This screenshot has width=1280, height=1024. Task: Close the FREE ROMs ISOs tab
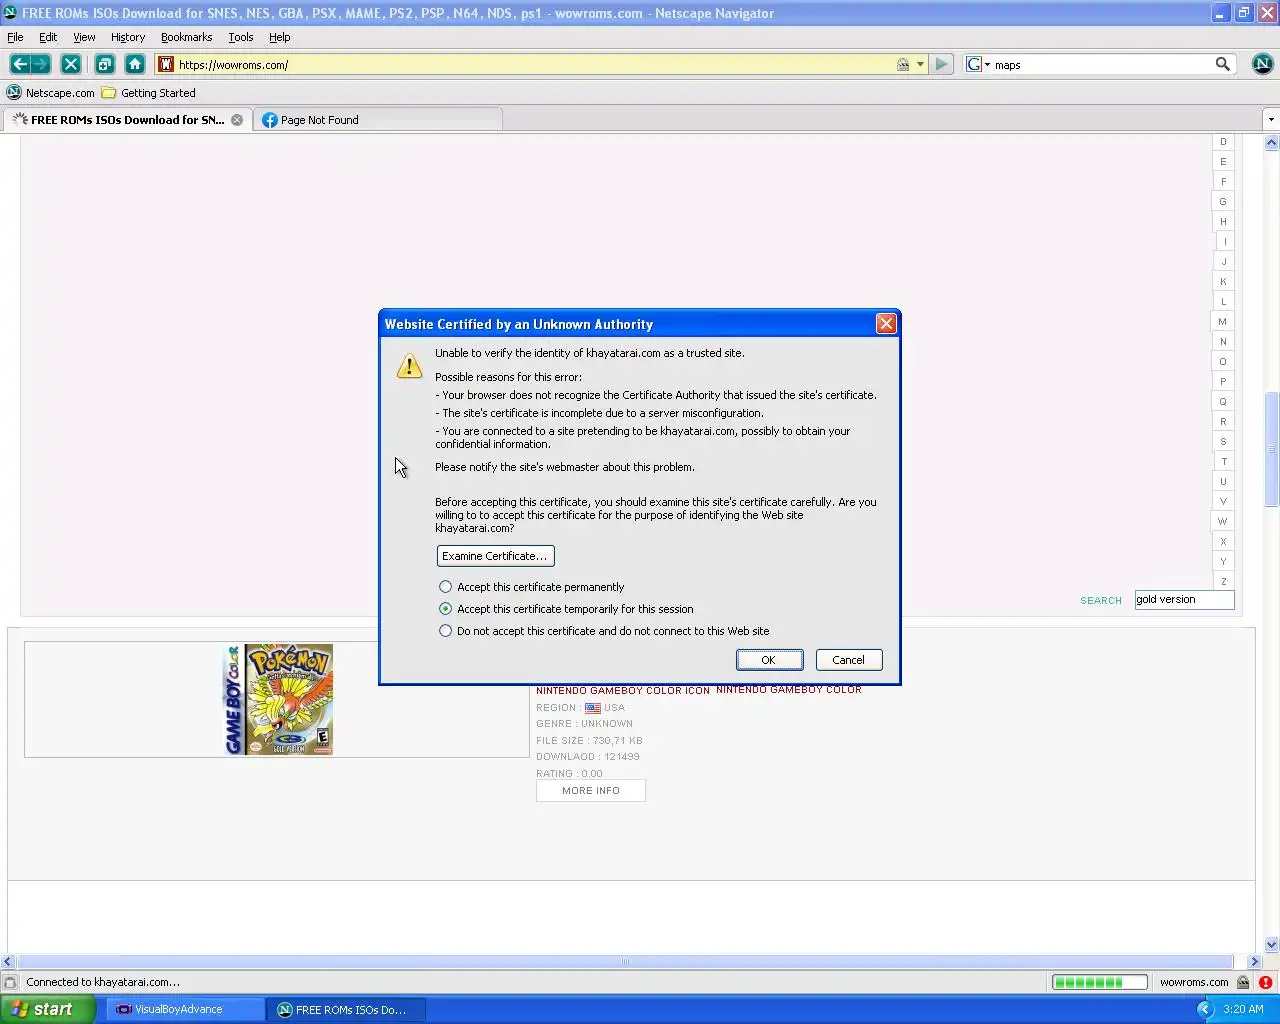(237, 120)
